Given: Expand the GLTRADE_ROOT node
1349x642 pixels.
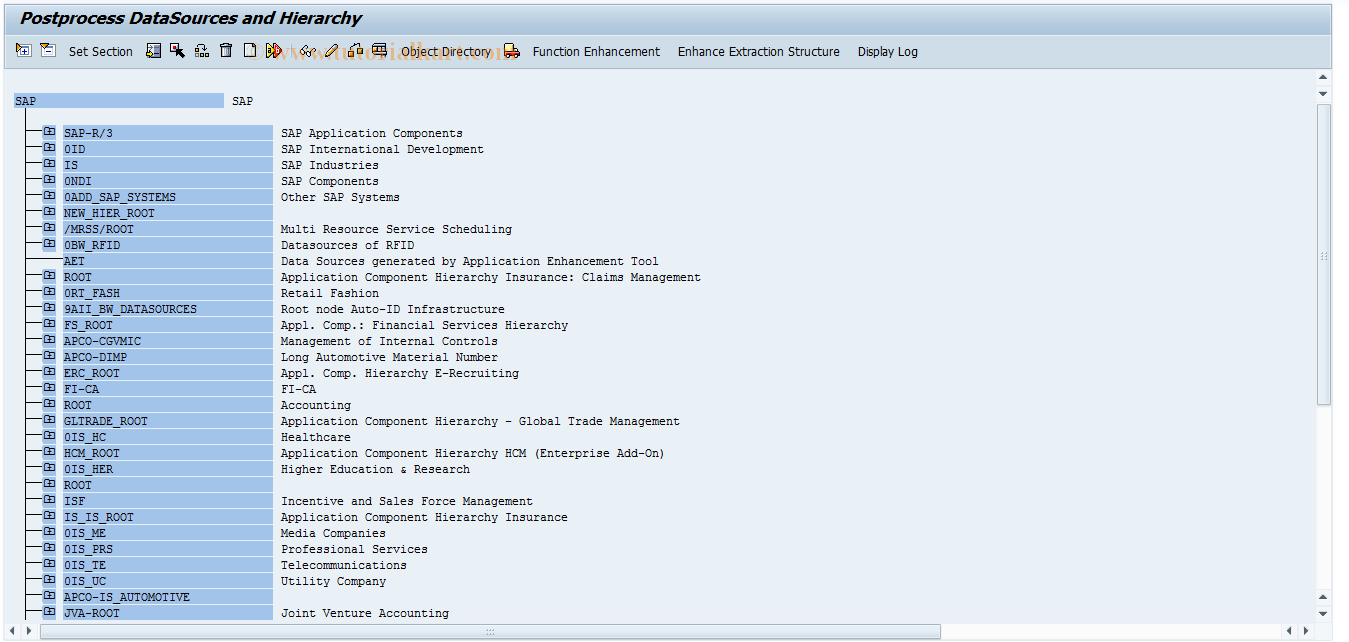Looking at the screenshot, I should click(49, 420).
